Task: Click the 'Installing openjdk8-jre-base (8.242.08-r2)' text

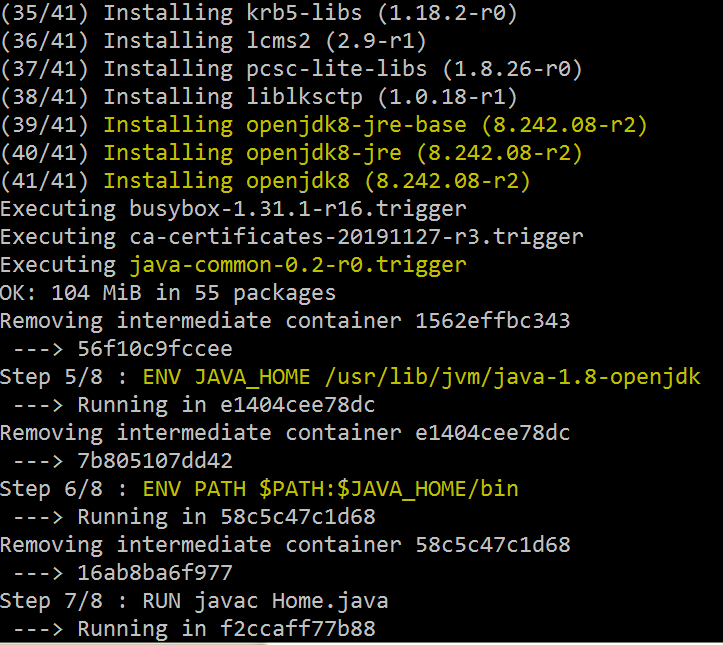Action: (x=376, y=125)
